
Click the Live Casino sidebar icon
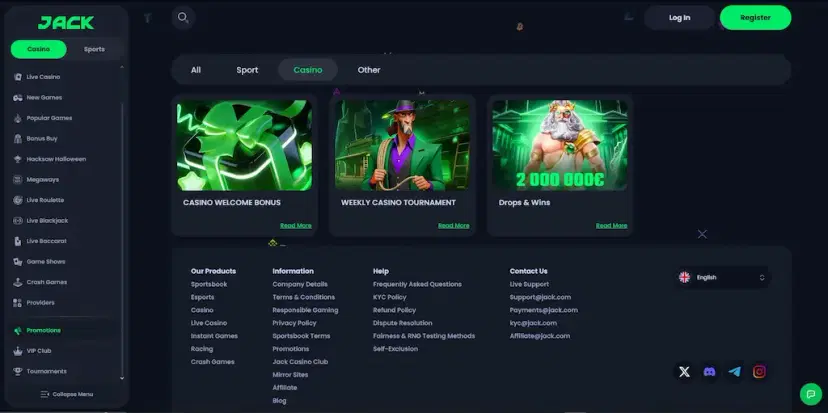(18, 77)
